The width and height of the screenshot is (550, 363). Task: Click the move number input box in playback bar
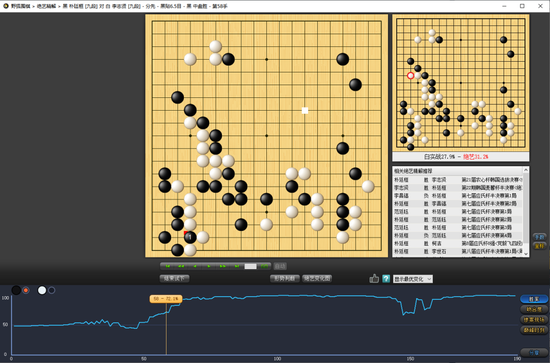(250, 266)
